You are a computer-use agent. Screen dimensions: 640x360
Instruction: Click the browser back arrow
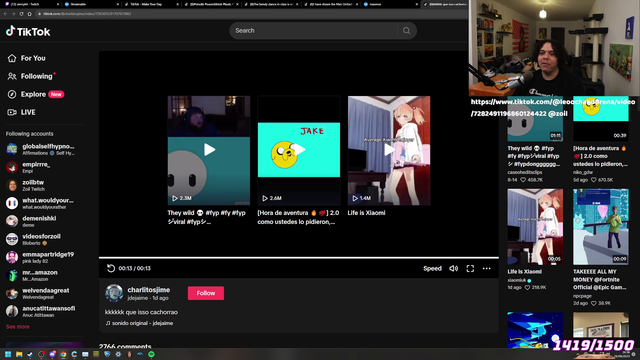pos(5,13)
